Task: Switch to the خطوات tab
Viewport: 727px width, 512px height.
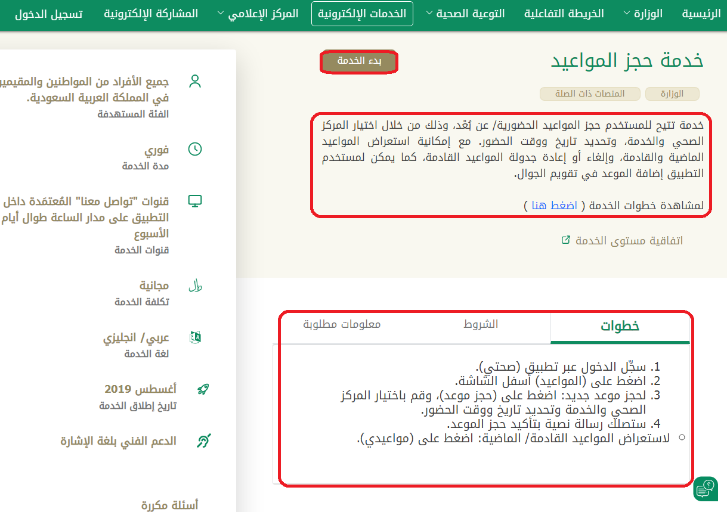Action: point(620,327)
